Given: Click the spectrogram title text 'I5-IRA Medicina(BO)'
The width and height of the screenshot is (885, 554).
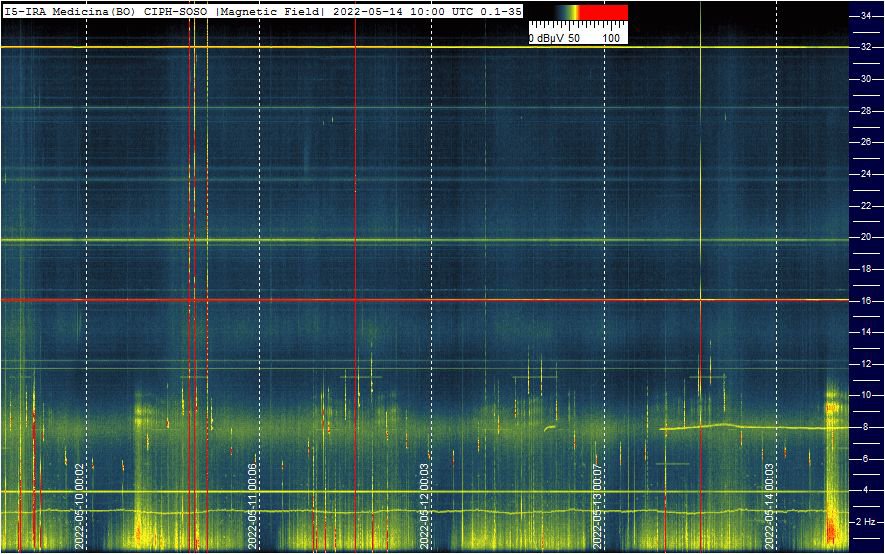Looking at the screenshot, I should tap(69, 10).
